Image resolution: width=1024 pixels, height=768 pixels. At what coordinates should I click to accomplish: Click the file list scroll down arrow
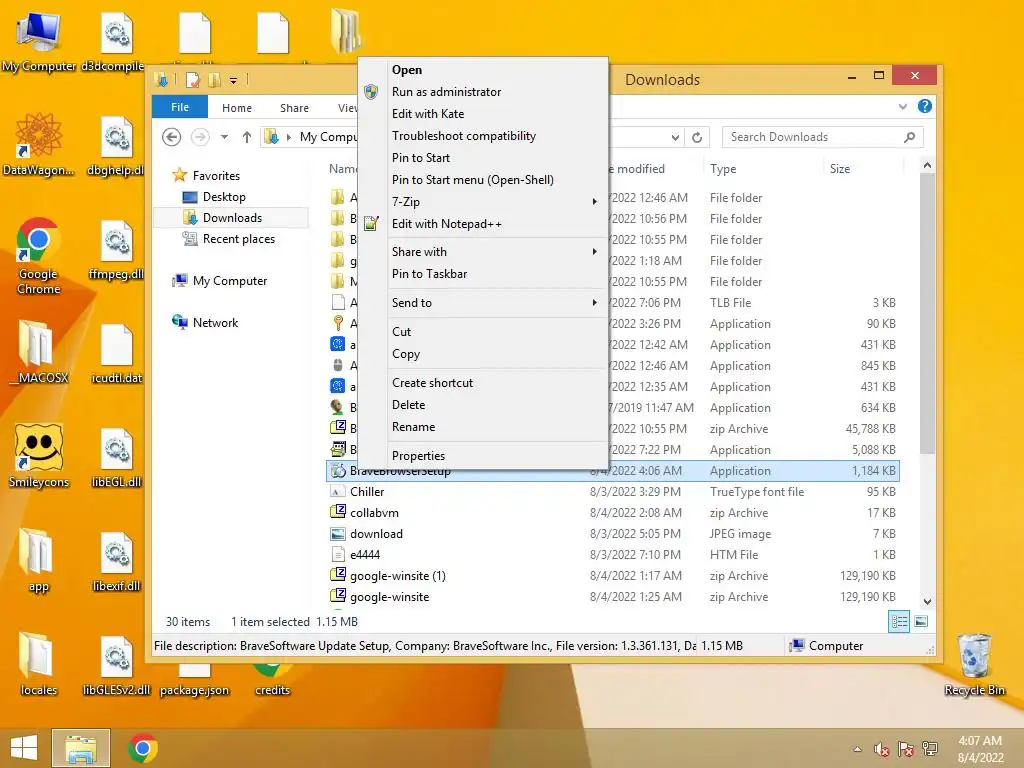(x=927, y=601)
